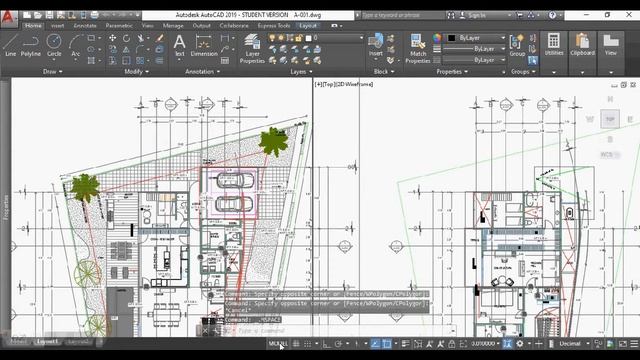640x360 pixels.
Task: Select the Rotate tool in Modify panel
Action: tap(127, 38)
